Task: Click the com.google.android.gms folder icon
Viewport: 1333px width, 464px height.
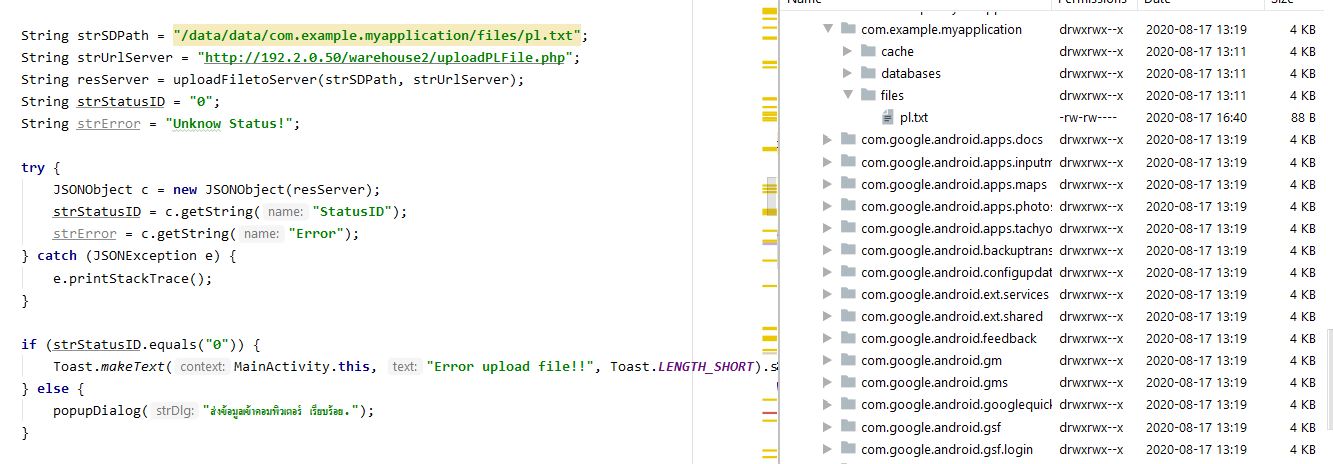Action: (849, 382)
